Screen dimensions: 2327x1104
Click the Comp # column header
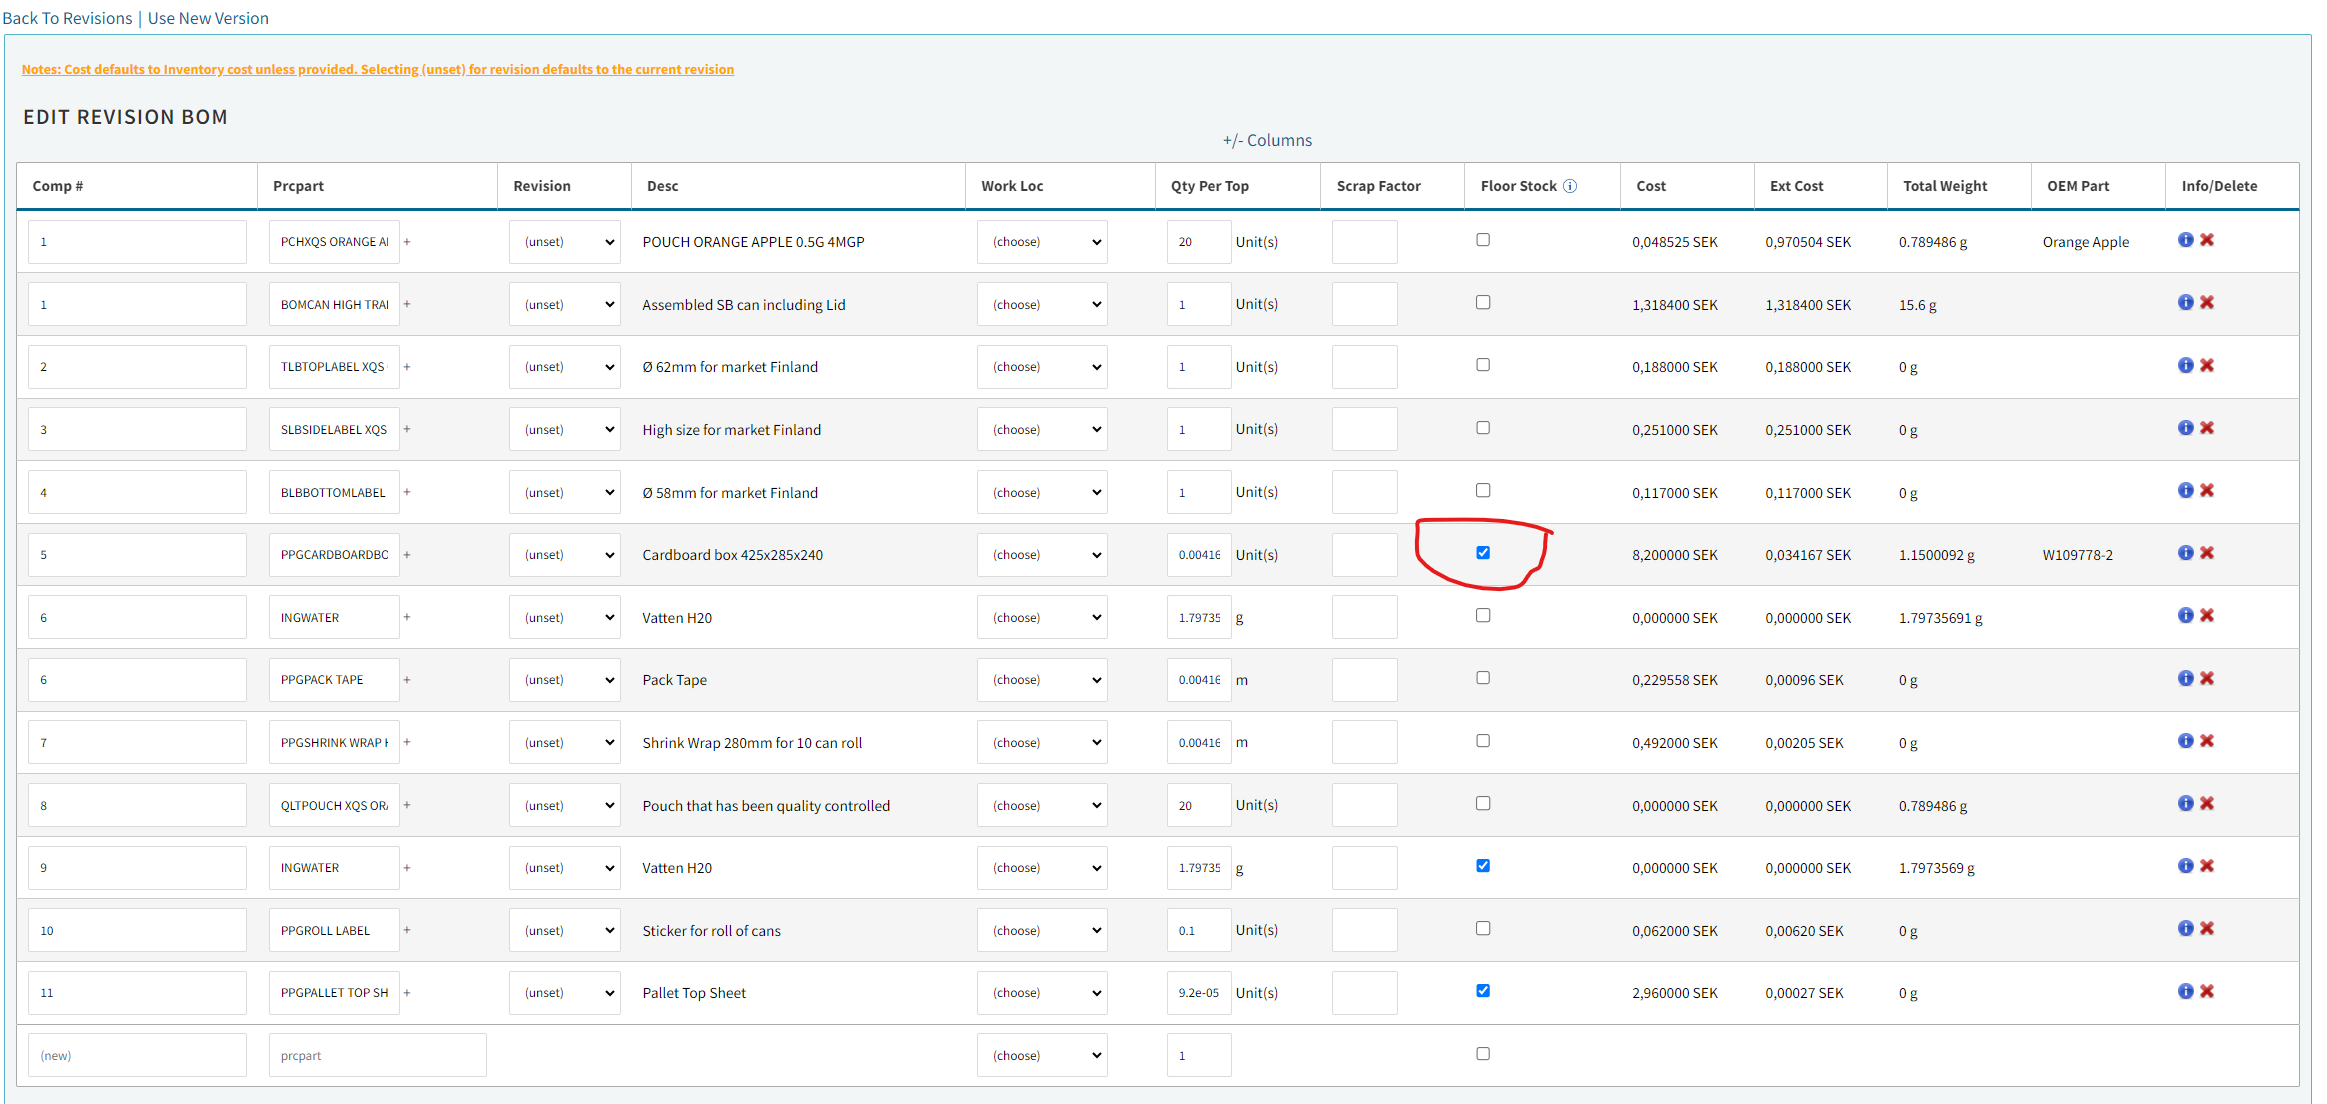[x=58, y=186]
